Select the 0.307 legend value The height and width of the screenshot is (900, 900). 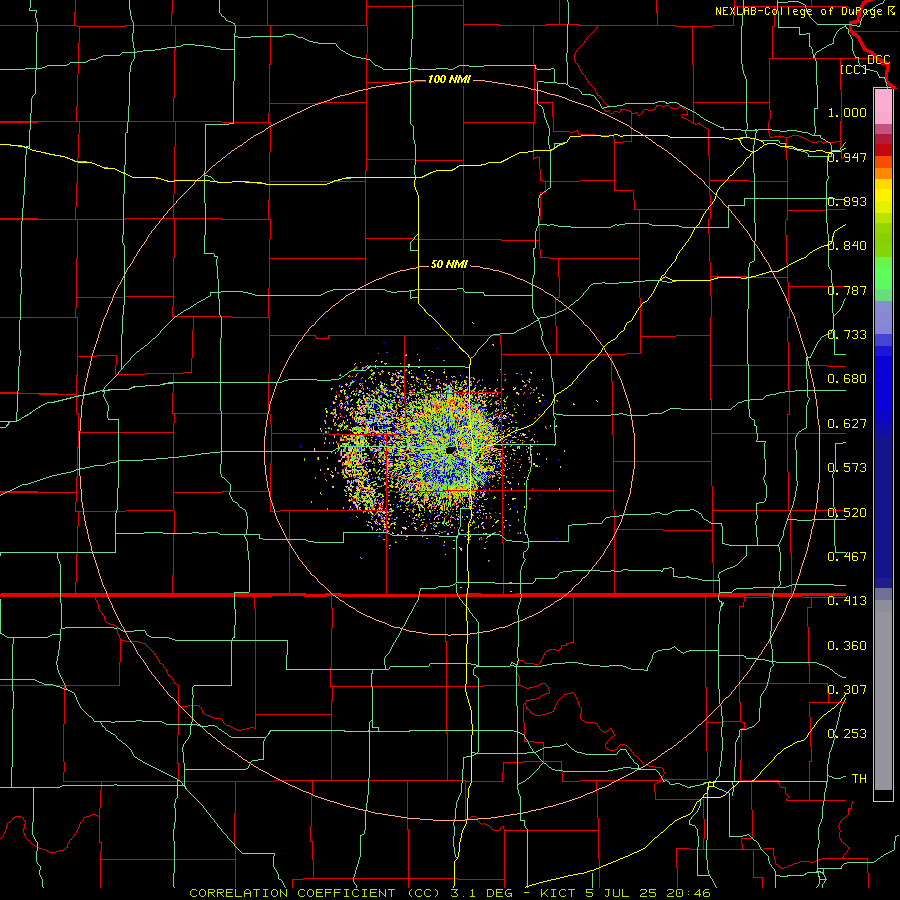tap(847, 689)
